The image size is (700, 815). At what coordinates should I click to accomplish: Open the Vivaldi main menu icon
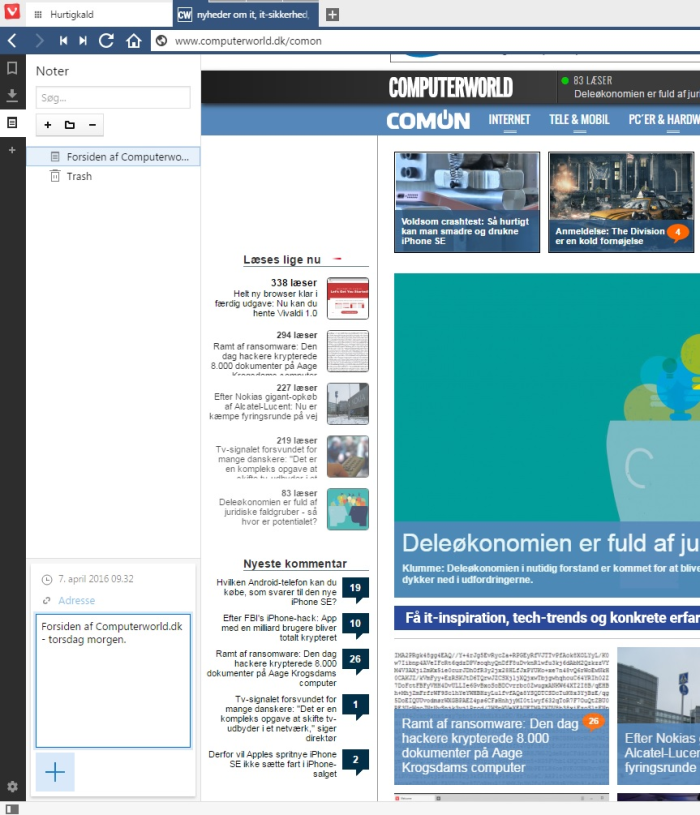click(x=11, y=11)
